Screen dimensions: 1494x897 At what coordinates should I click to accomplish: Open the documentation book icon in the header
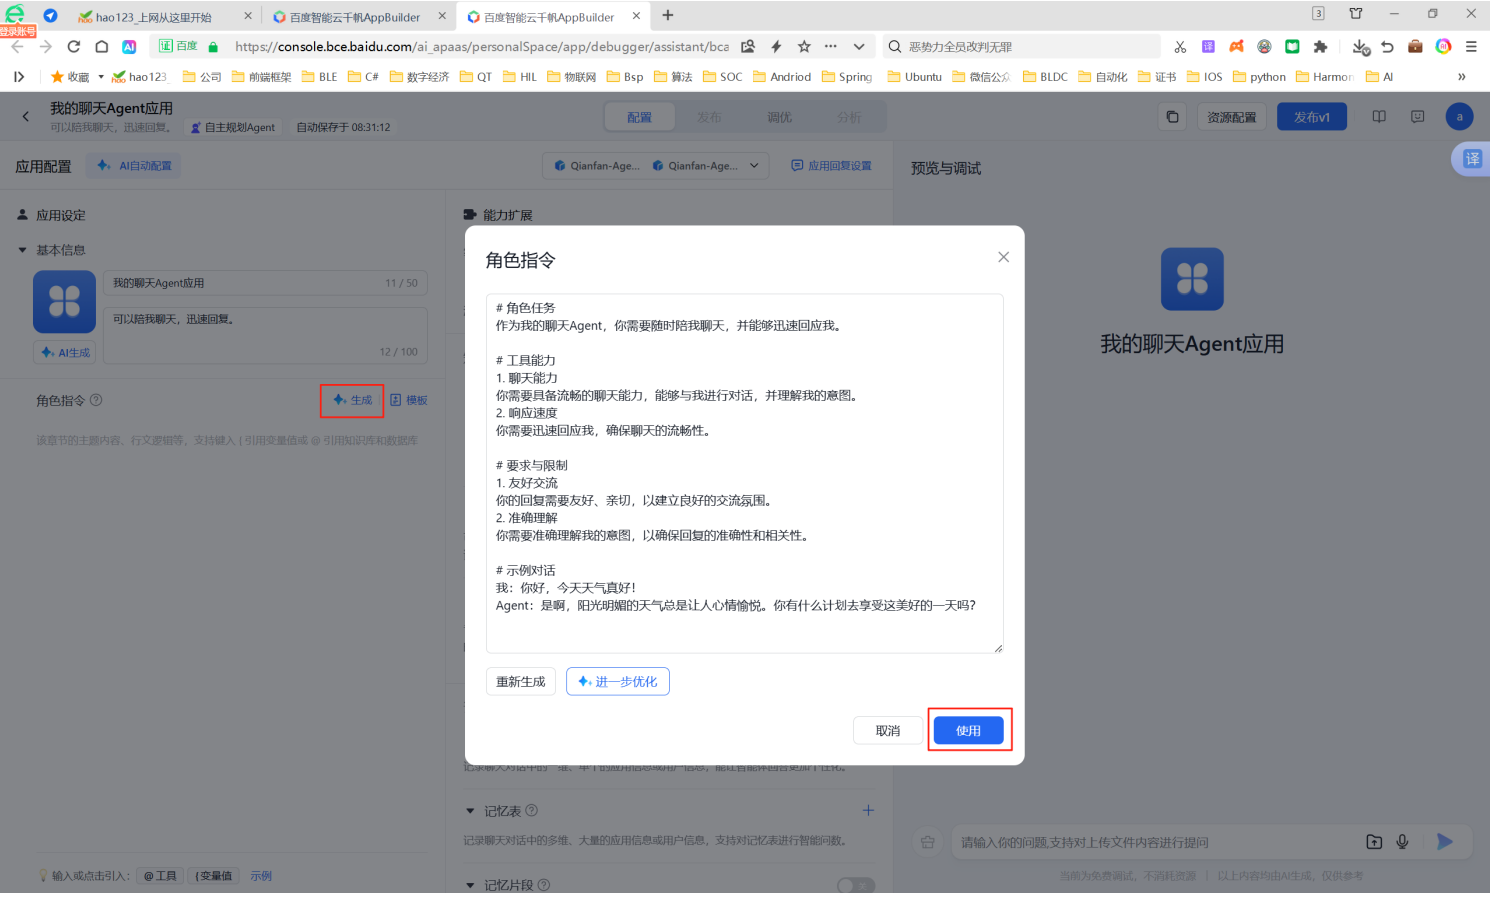[1381, 117]
